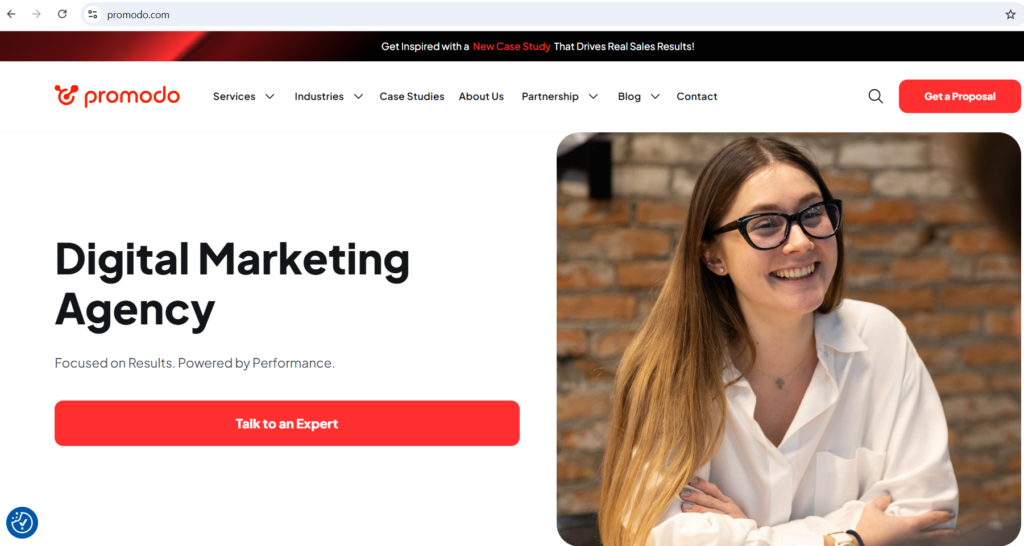This screenshot has height=546, width=1024.
Task: Bookmark this page with the star icon
Action: click(x=1010, y=14)
